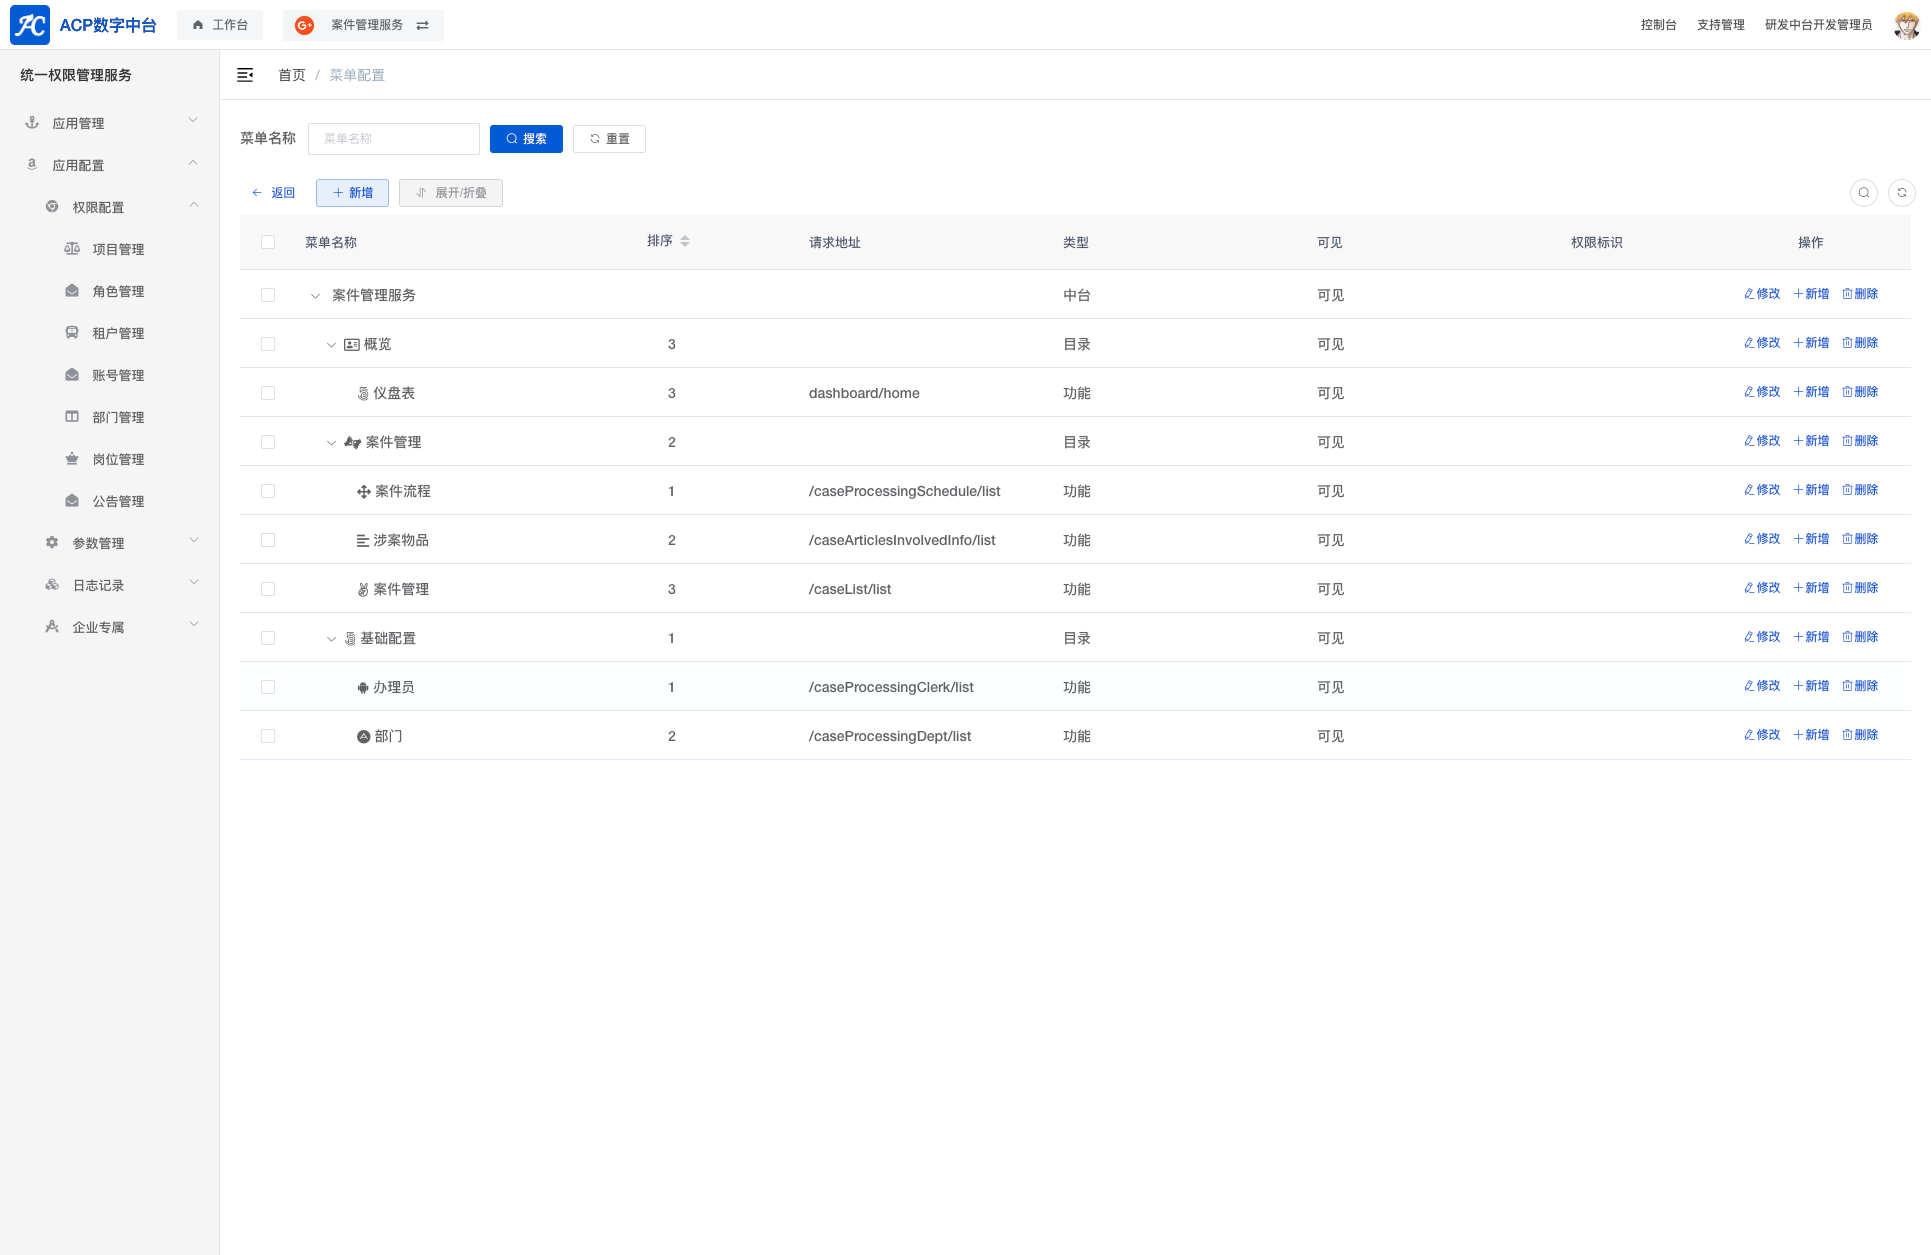1931x1255 pixels.
Task: Click the switch icon beside 案件管理服务
Action: click(423, 26)
